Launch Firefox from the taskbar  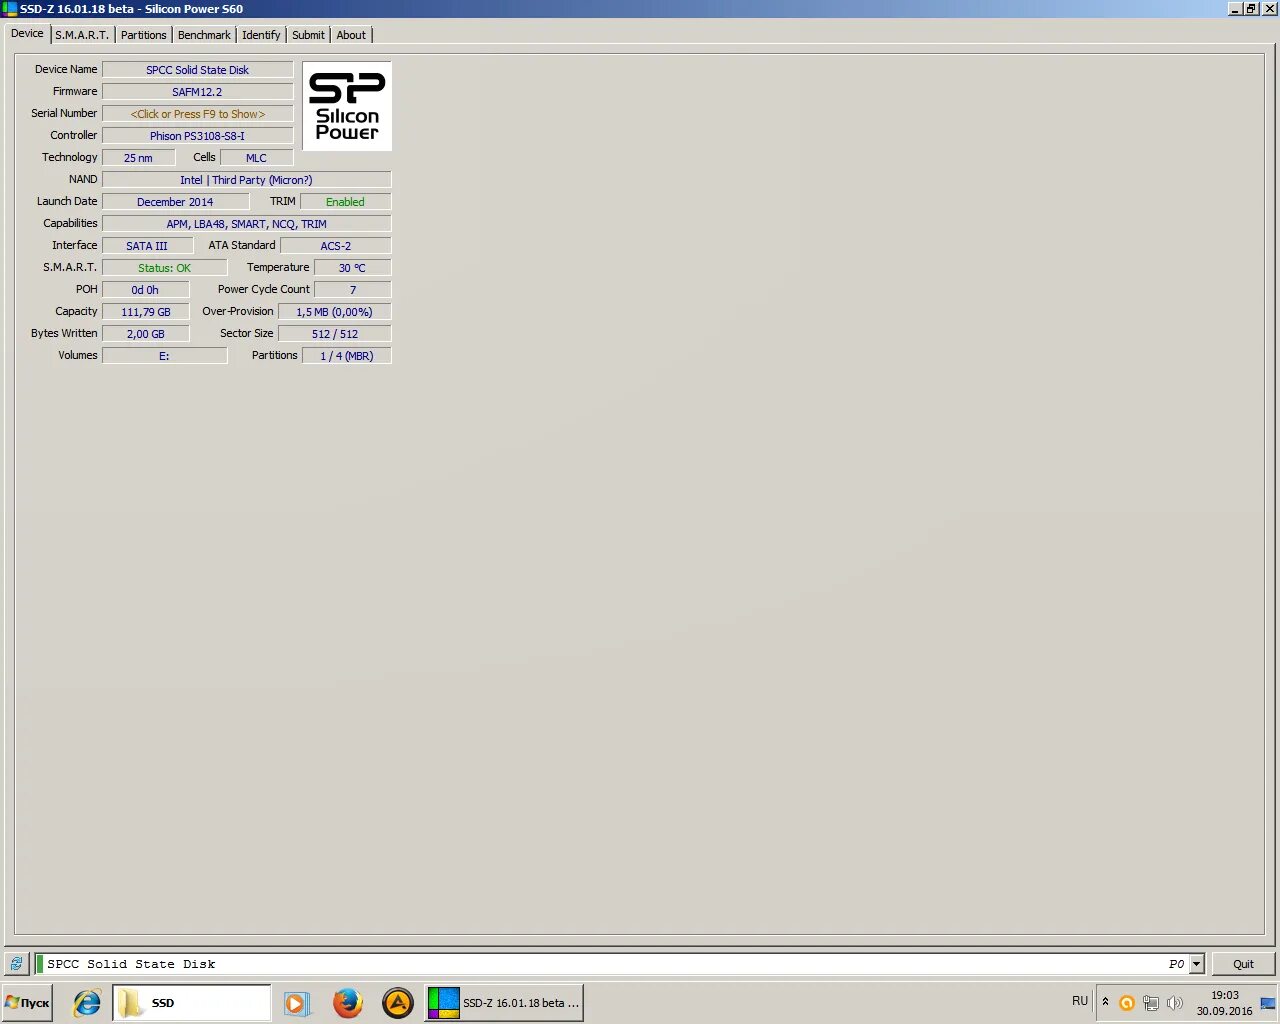(347, 1003)
